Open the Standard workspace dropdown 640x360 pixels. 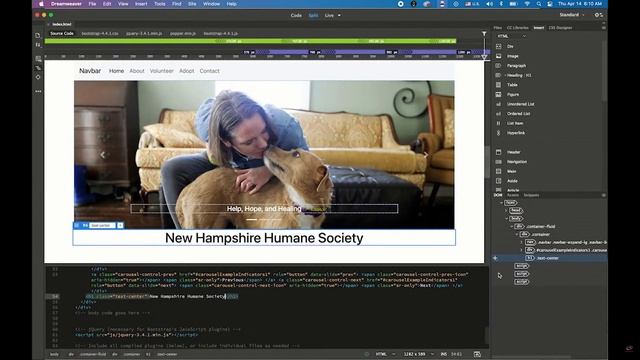[571, 15]
